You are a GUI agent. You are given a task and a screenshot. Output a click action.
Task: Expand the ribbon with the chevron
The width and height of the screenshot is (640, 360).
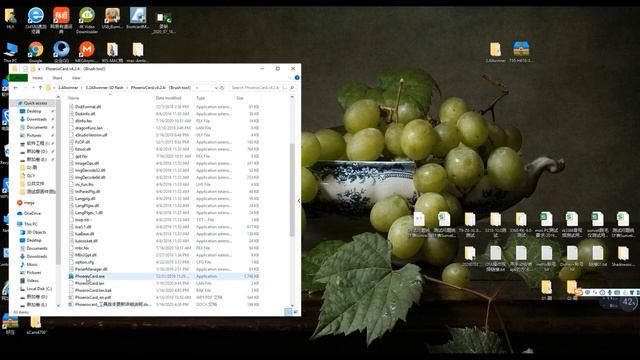click(291, 78)
